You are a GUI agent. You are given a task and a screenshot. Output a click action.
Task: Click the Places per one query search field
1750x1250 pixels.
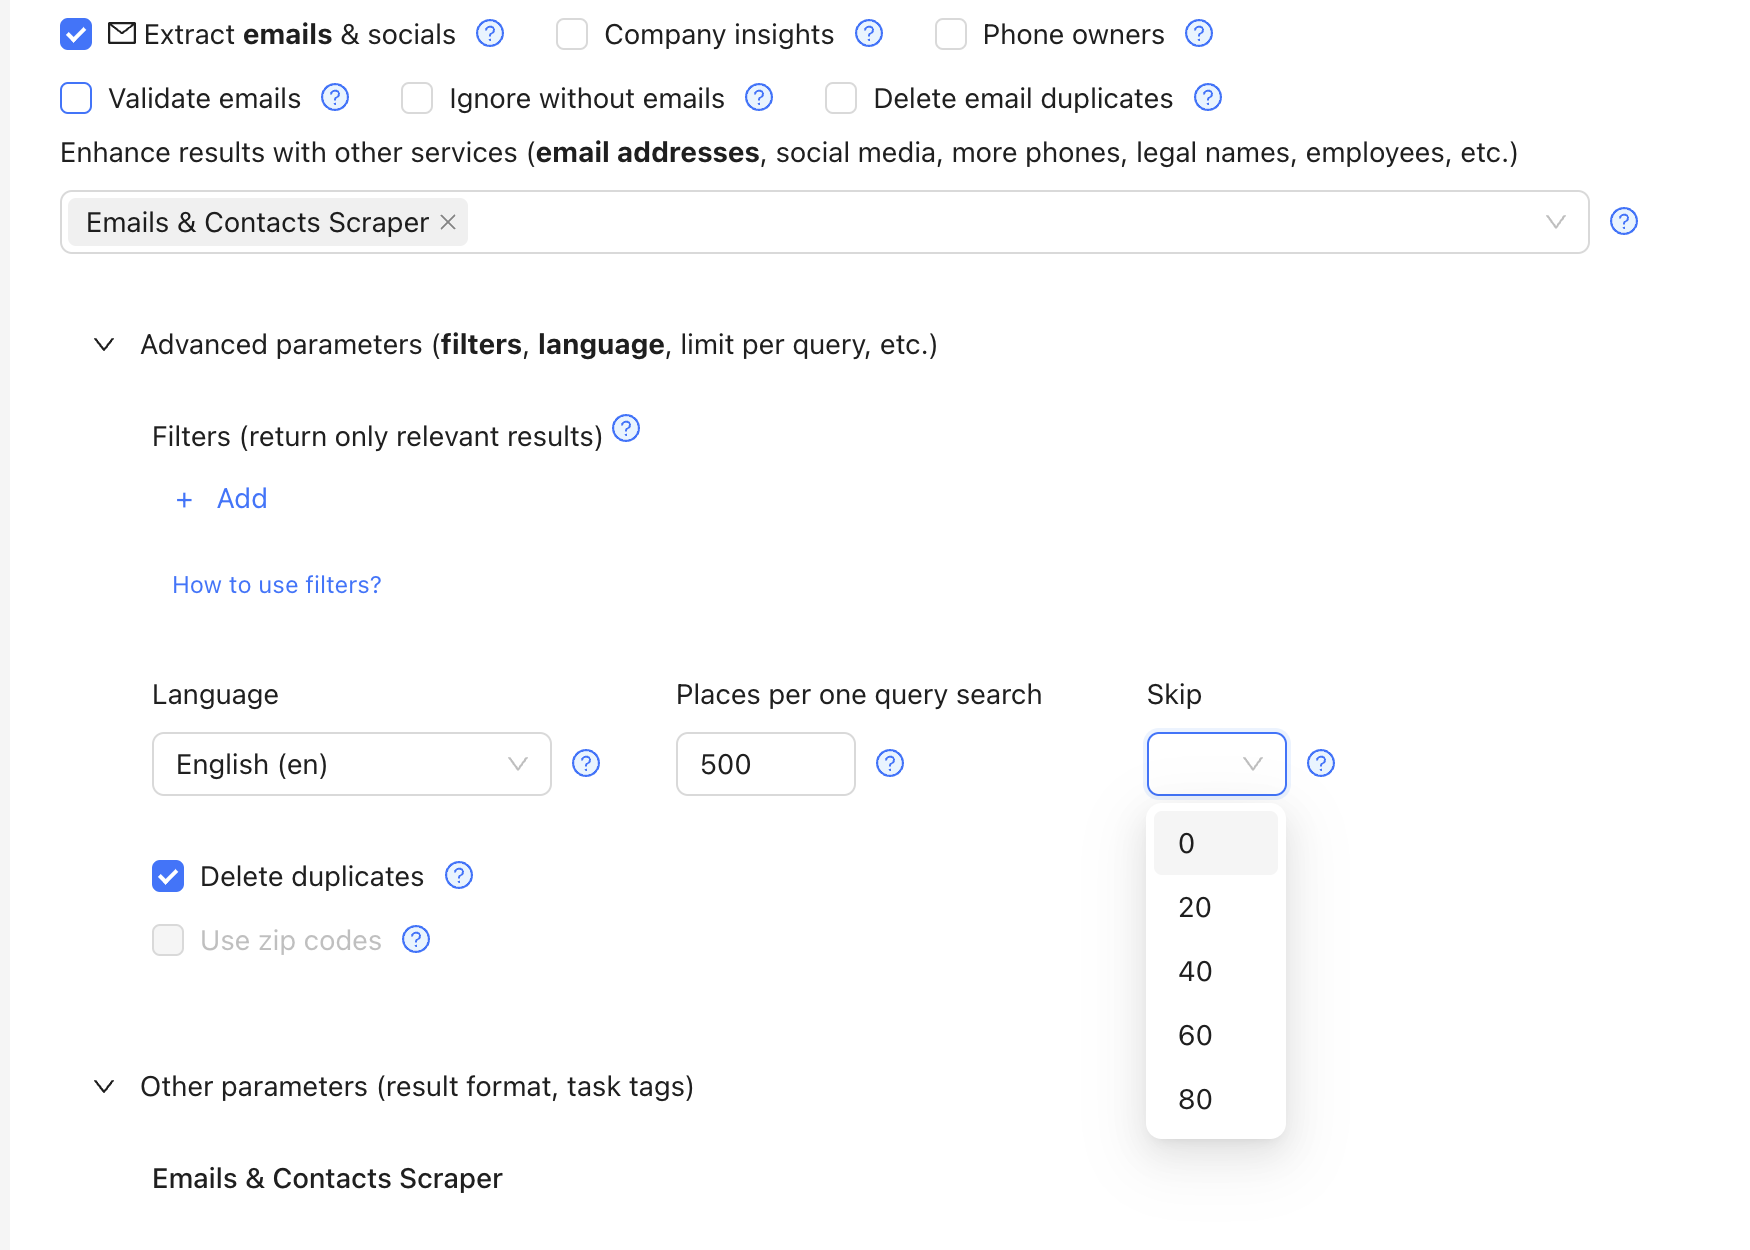coord(766,764)
